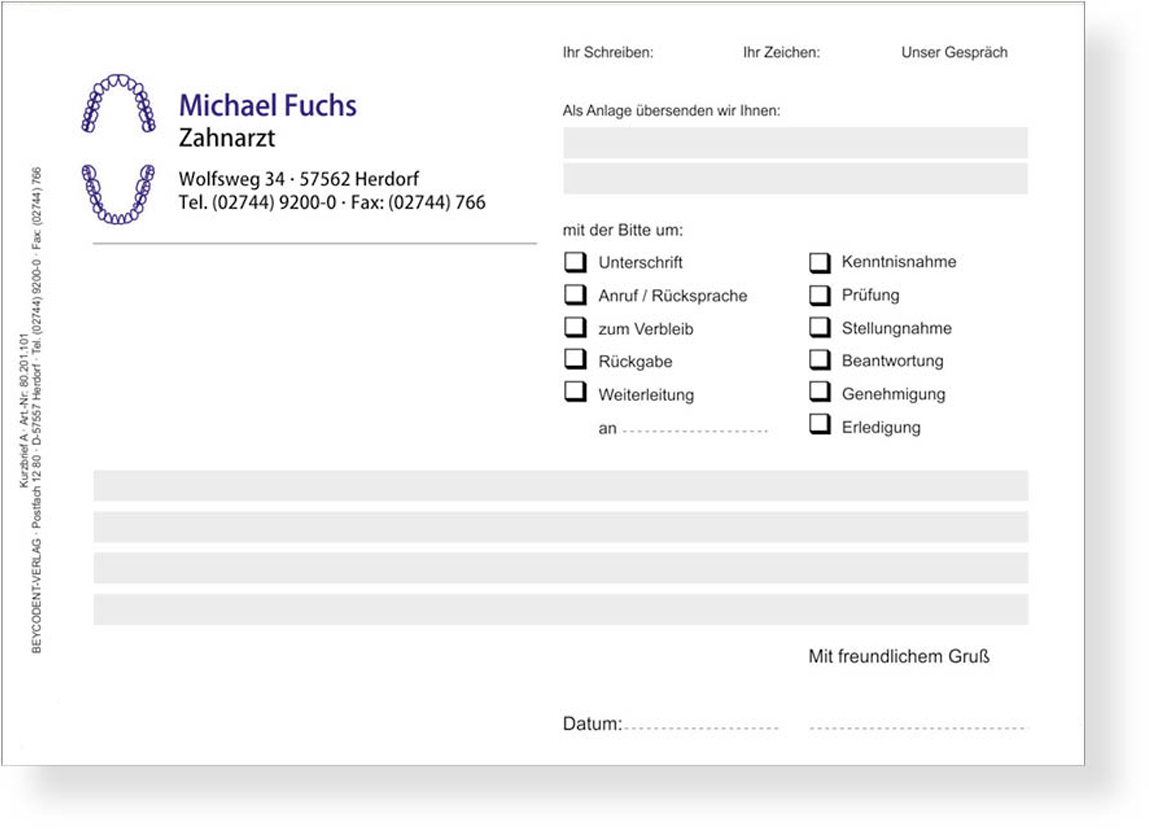Click the topmost wide gray message line
This screenshot has width=1149, height=831.
tap(560, 485)
